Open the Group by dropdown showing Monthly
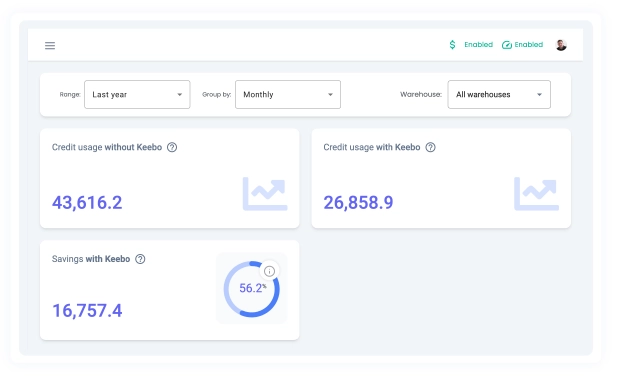The image size is (625, 376). (x=288, y=94)
